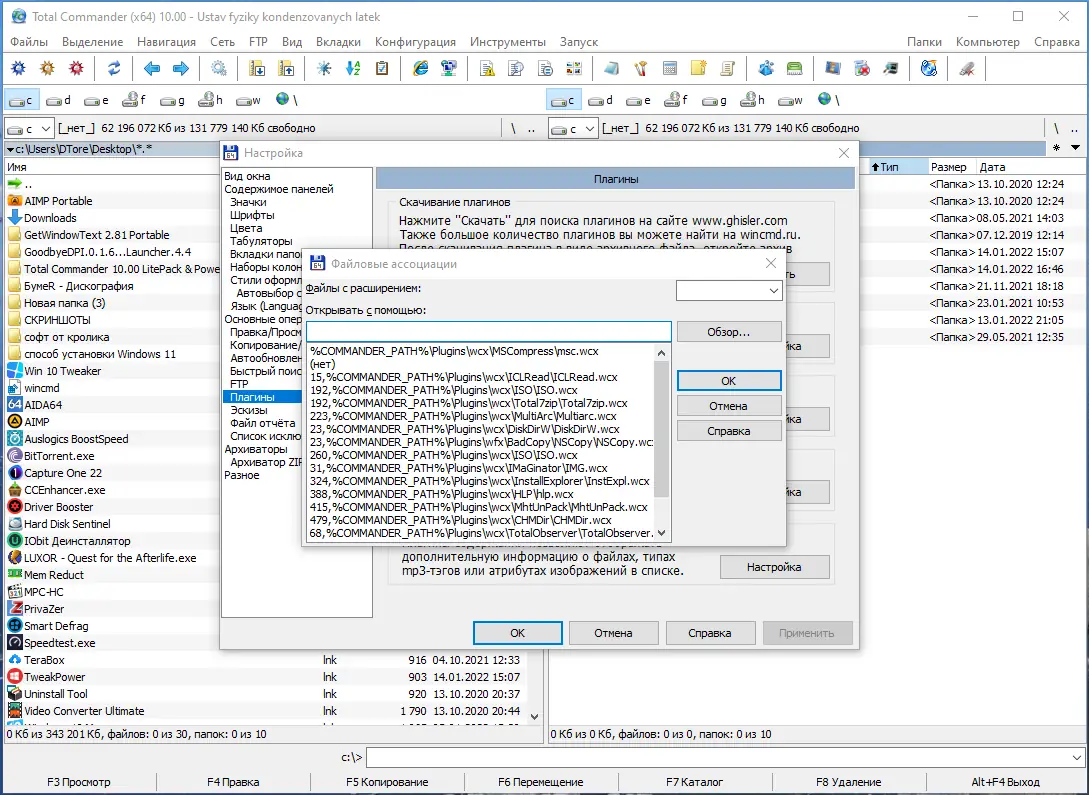Click the clipboard checkmark toolbar icon
This screenshot has height=795, width=1089.
tap(382, 68)
